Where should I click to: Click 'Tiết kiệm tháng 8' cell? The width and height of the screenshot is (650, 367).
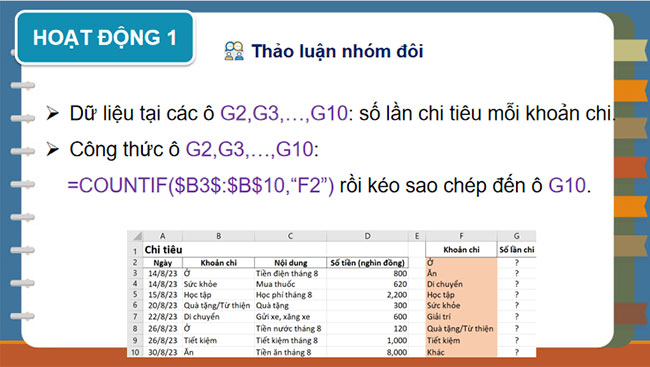click(290, 340)
